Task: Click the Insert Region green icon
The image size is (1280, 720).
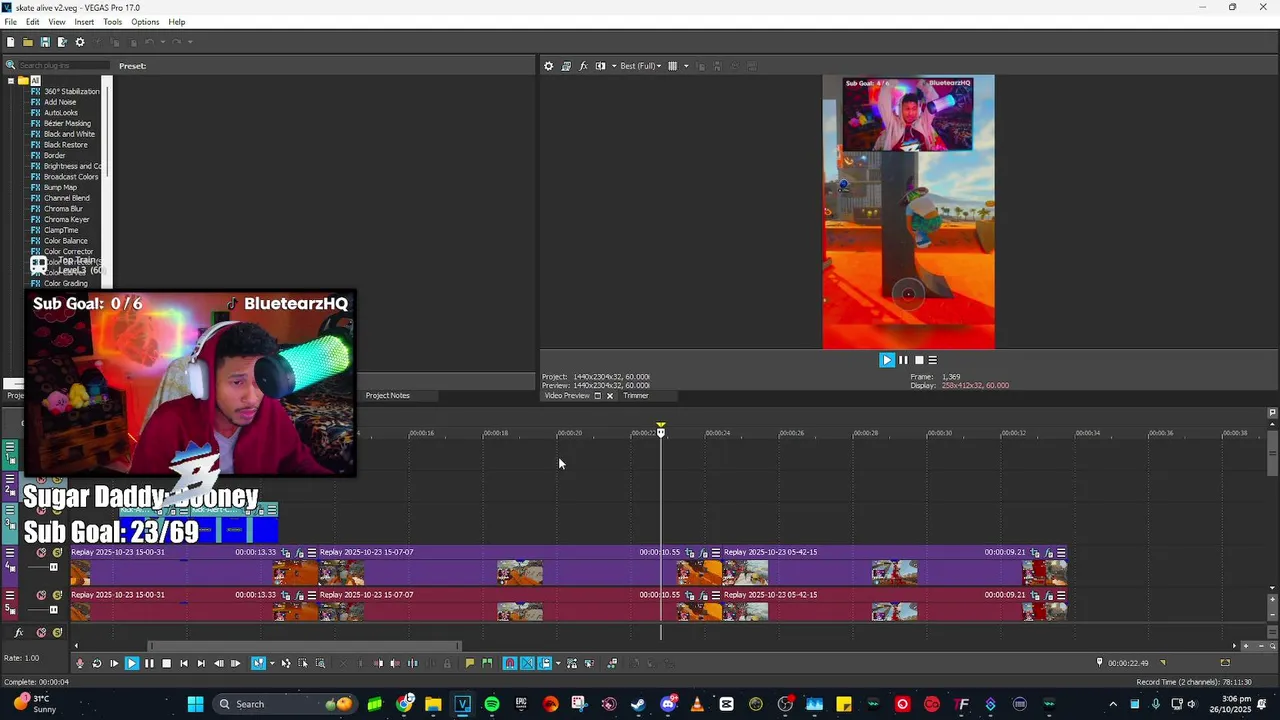Action: [x=487, y=663]
